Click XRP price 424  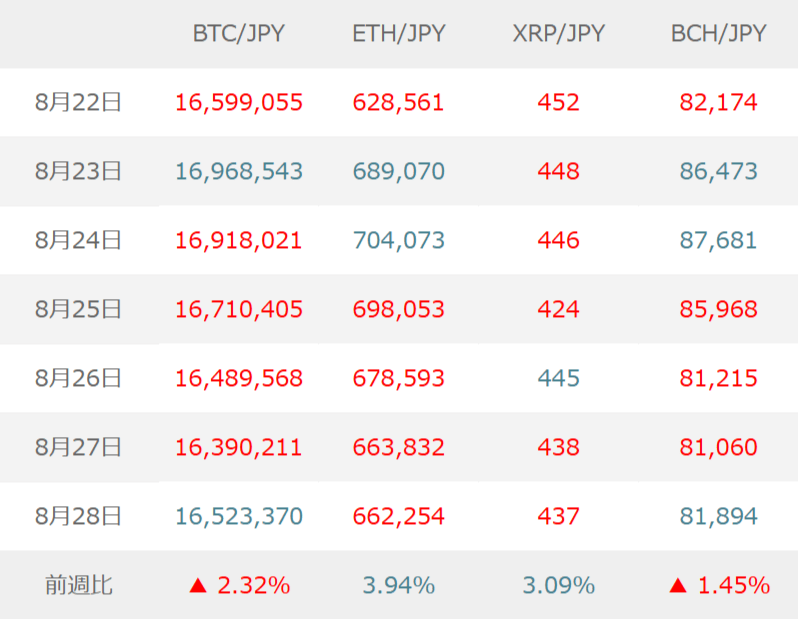tap(558, 310)
